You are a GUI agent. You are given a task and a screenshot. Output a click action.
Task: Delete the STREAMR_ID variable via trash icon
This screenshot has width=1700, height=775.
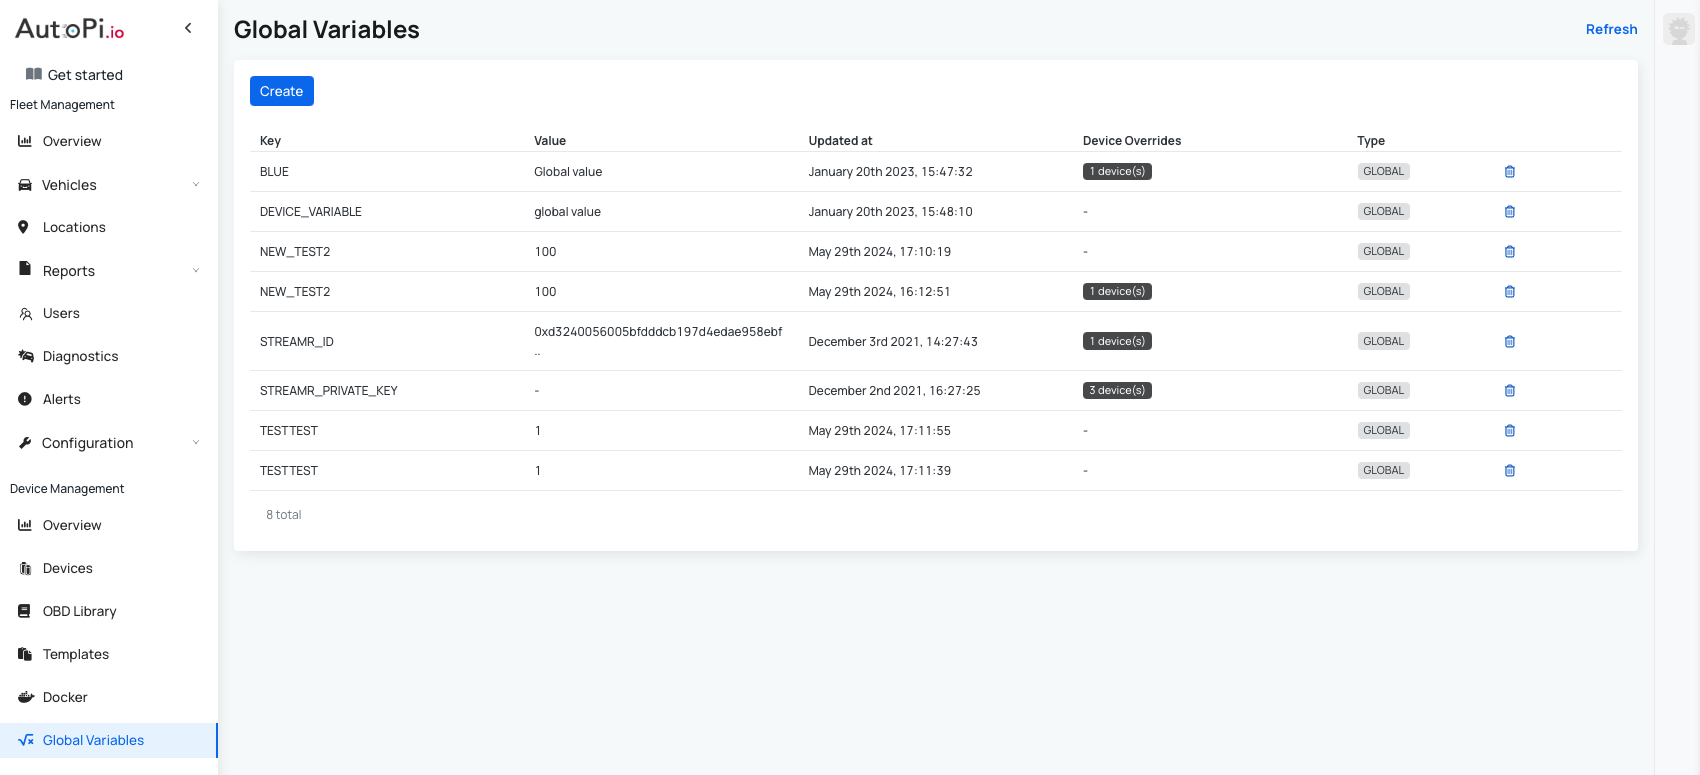pyautogui.click(x=1509, y=342)
